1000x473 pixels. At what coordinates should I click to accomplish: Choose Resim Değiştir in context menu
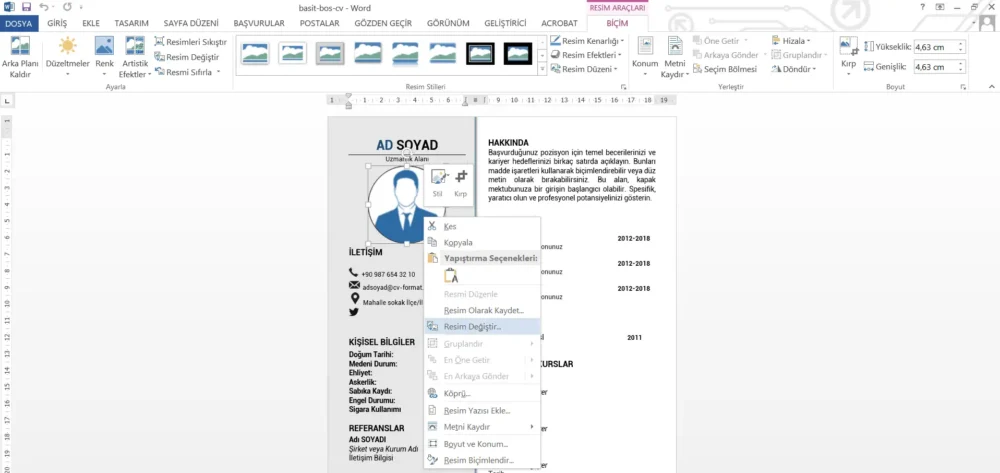coord(482,326)
